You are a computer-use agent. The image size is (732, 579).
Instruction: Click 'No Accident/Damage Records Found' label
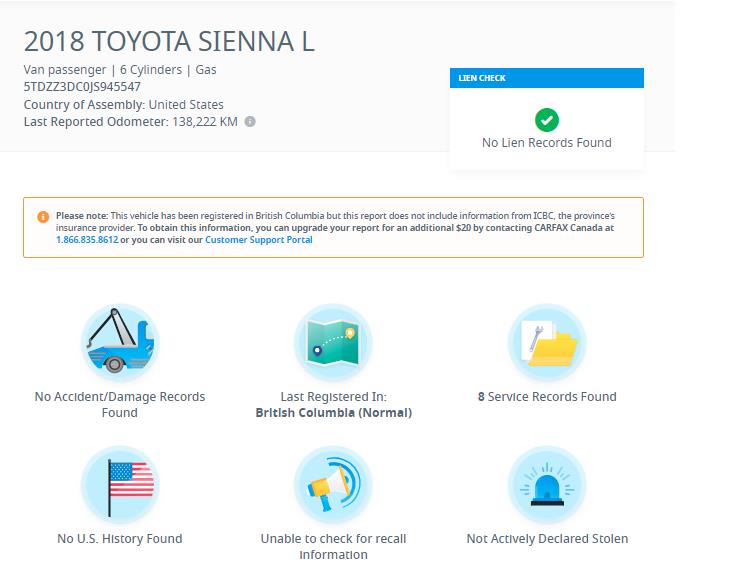pyautogui.click(x=120, y=404)
